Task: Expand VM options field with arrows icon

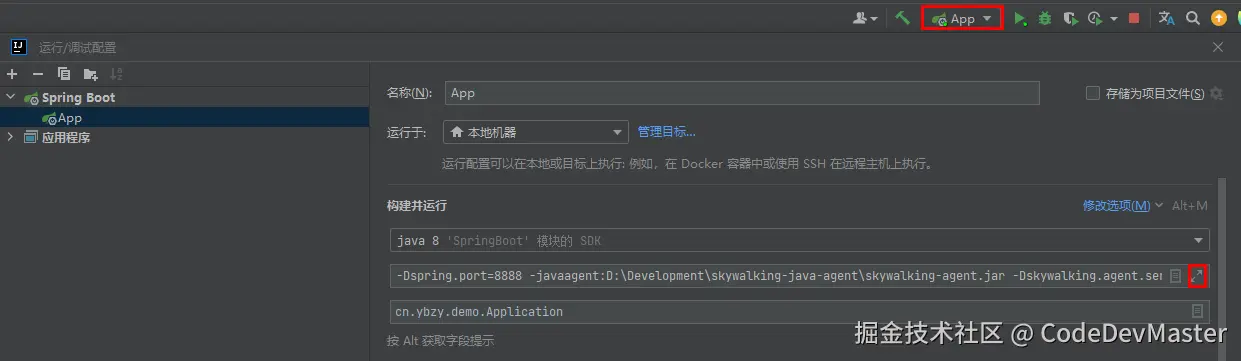Action: coord(1198,275)
